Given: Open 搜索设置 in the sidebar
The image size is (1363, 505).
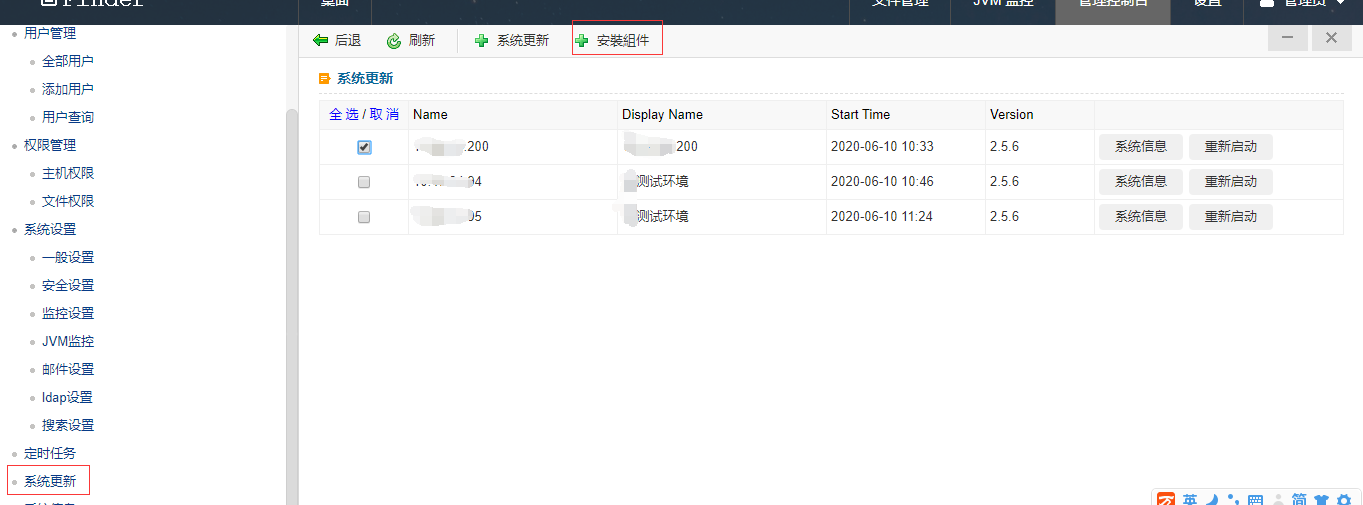Looking at the screenshot, I should pos(68,425).
